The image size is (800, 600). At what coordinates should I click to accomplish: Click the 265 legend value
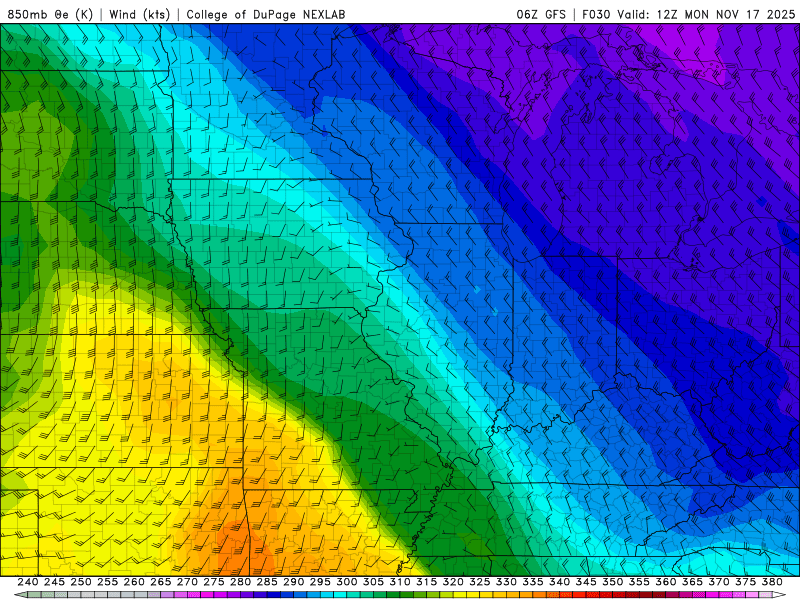click(x=160, y=582)
